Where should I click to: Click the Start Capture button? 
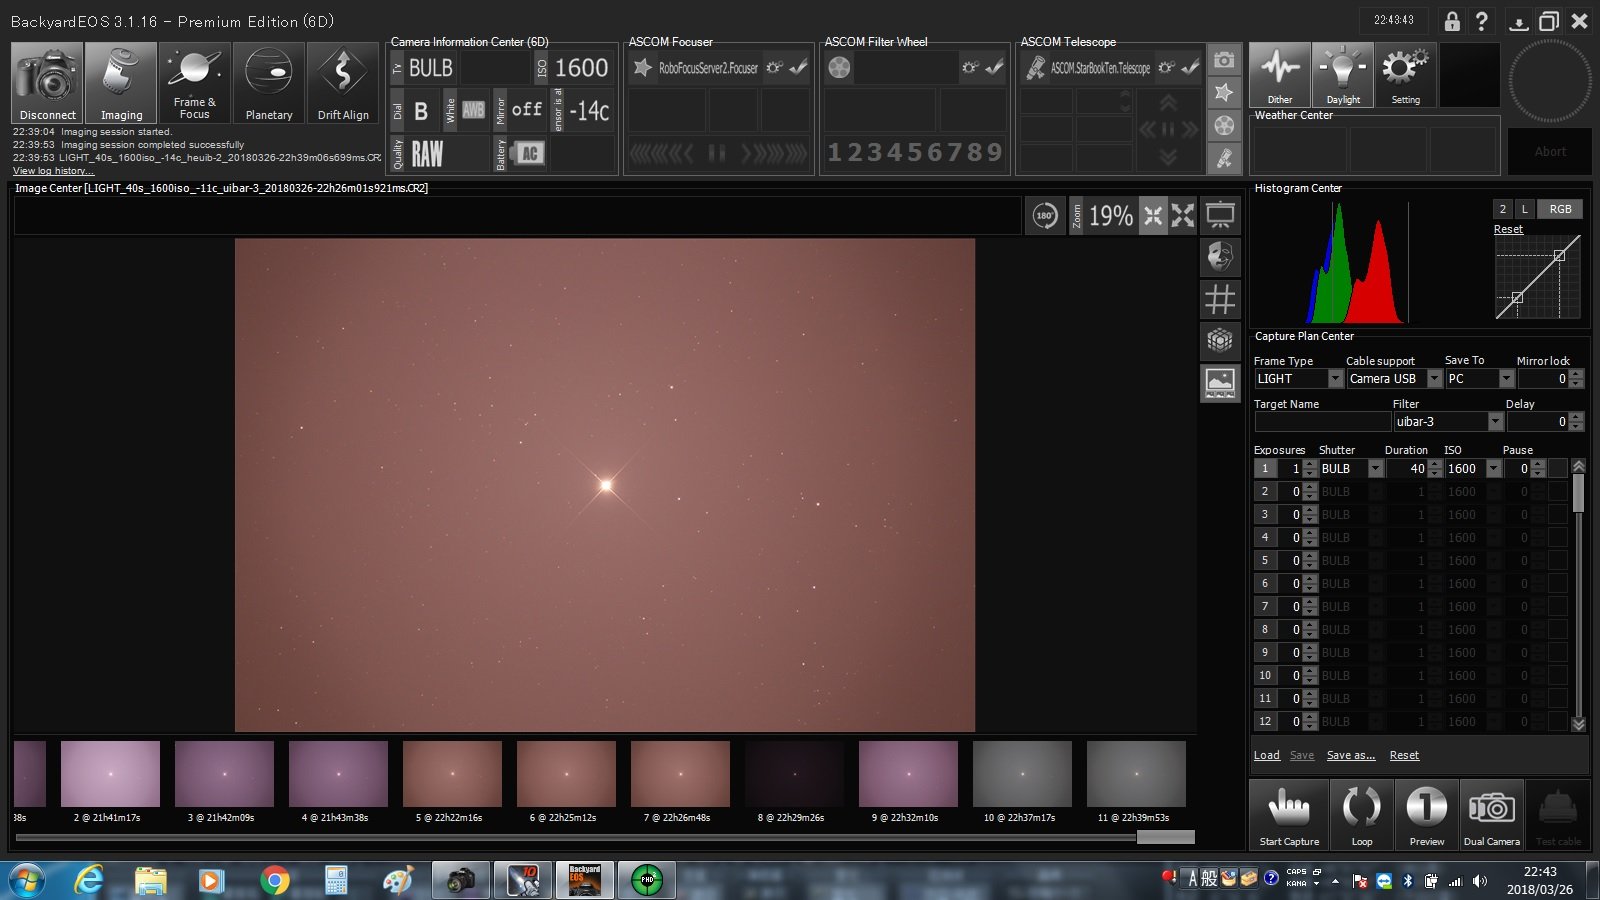pyautogui.click(x=1289, y=815)
